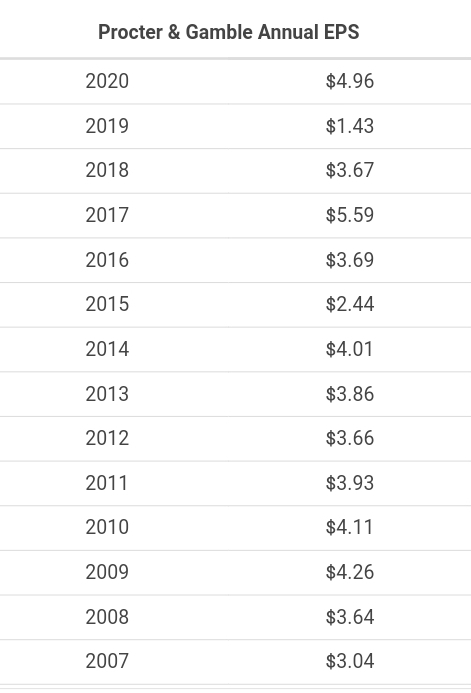Click the $3.86 EPS value
This screenshot has width=471, height=693.
coord(349,394)
